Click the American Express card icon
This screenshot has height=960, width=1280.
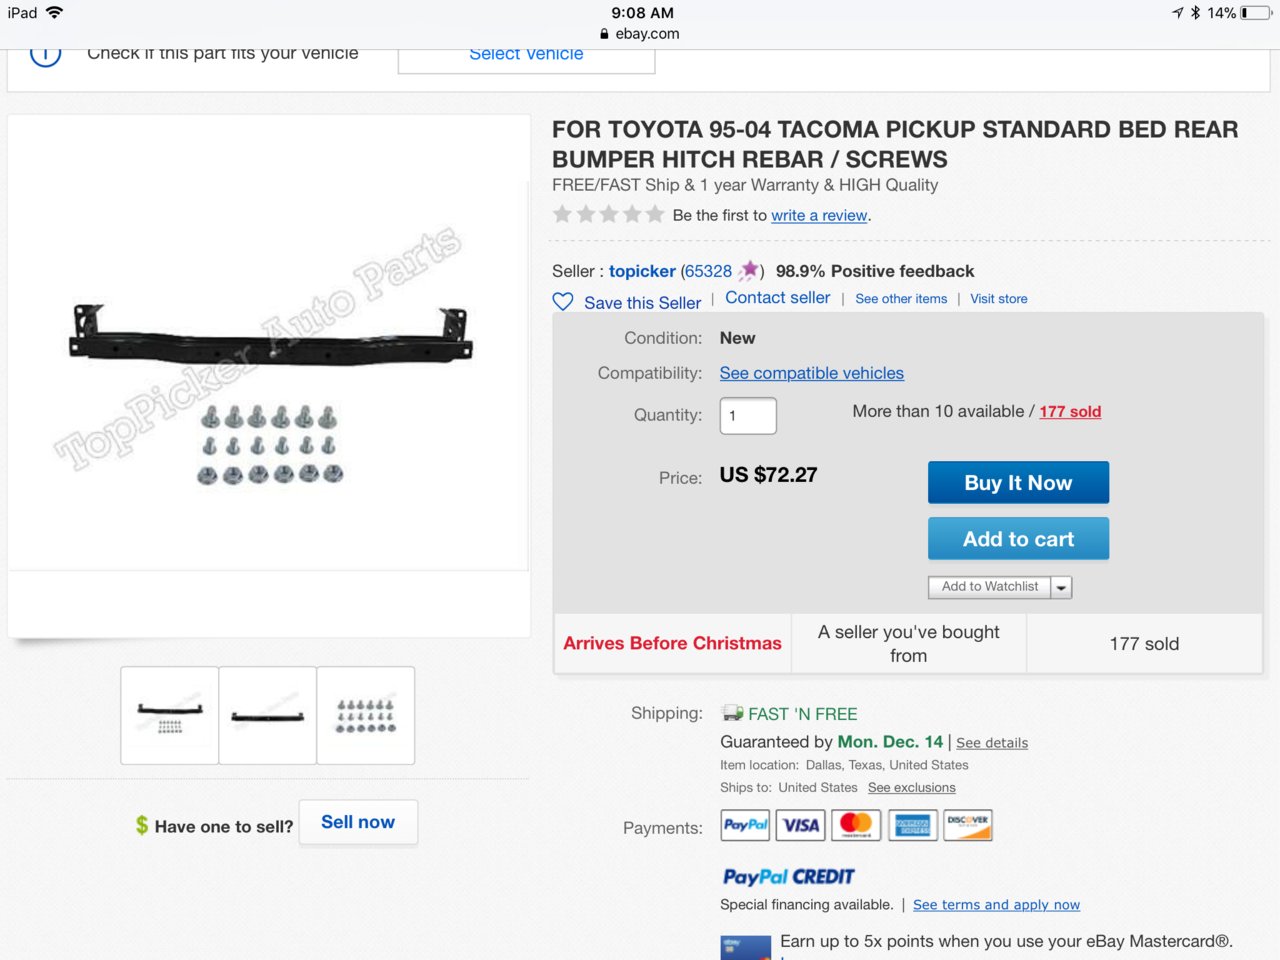click(912, 825)
